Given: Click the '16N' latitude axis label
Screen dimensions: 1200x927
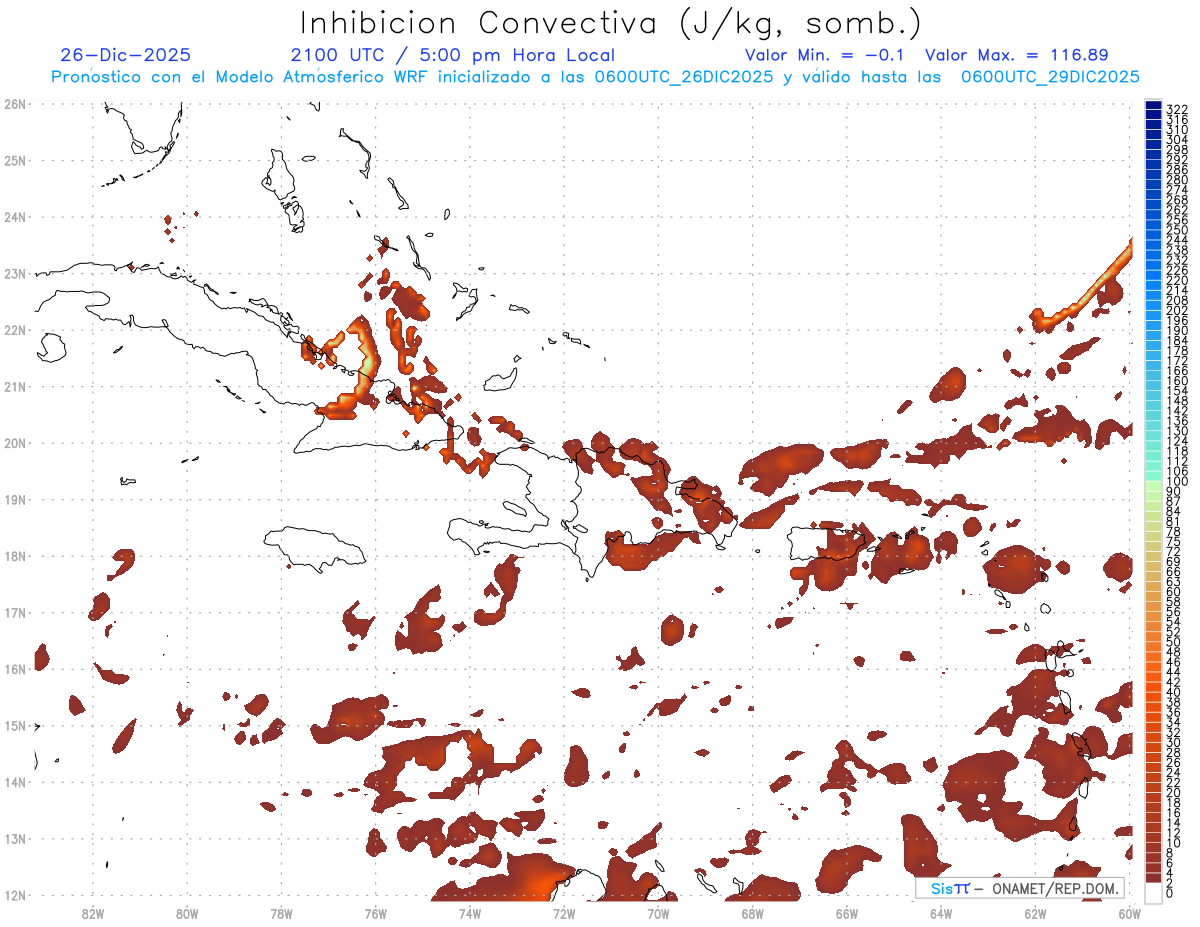Looking at the screenshot, I should [15, 669].
